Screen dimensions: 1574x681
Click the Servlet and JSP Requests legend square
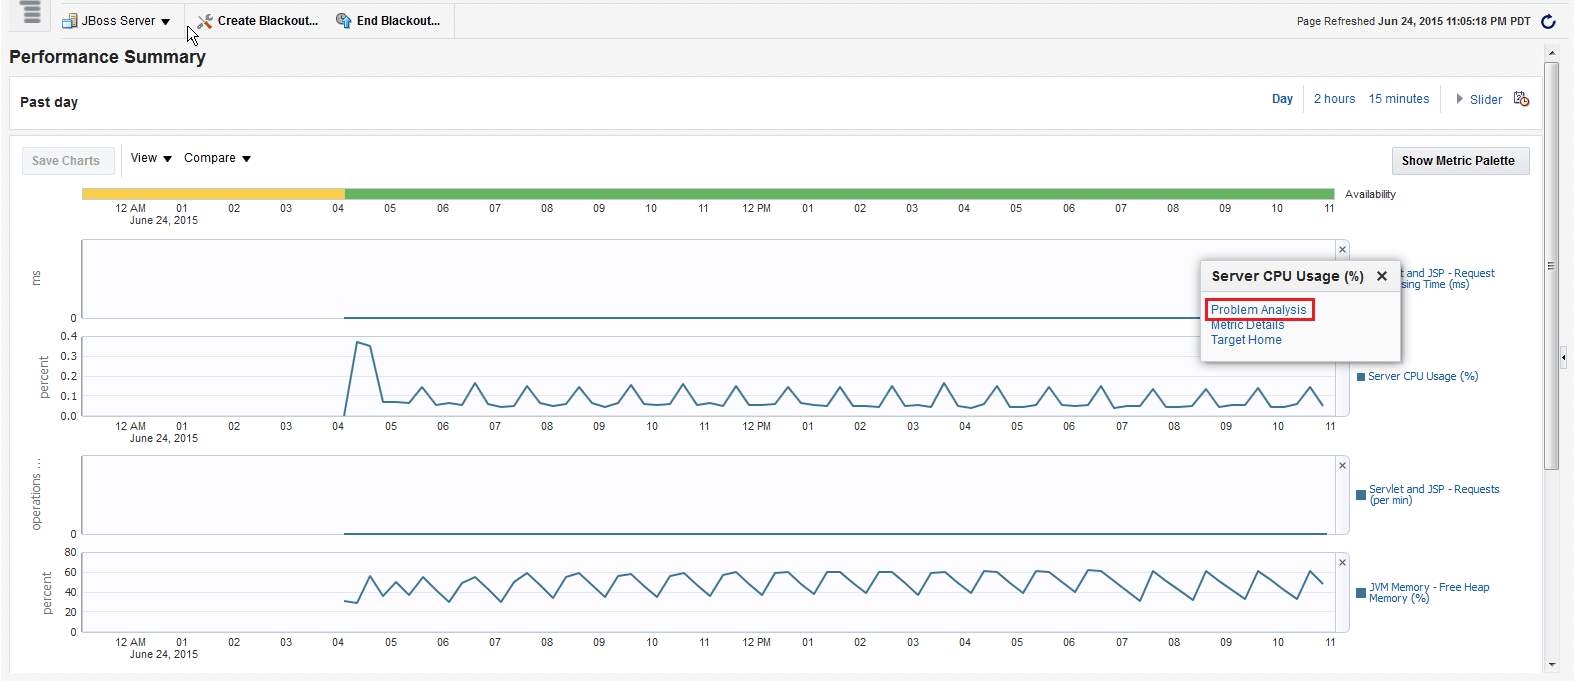pyautogui.click(x=1361, y=495)
